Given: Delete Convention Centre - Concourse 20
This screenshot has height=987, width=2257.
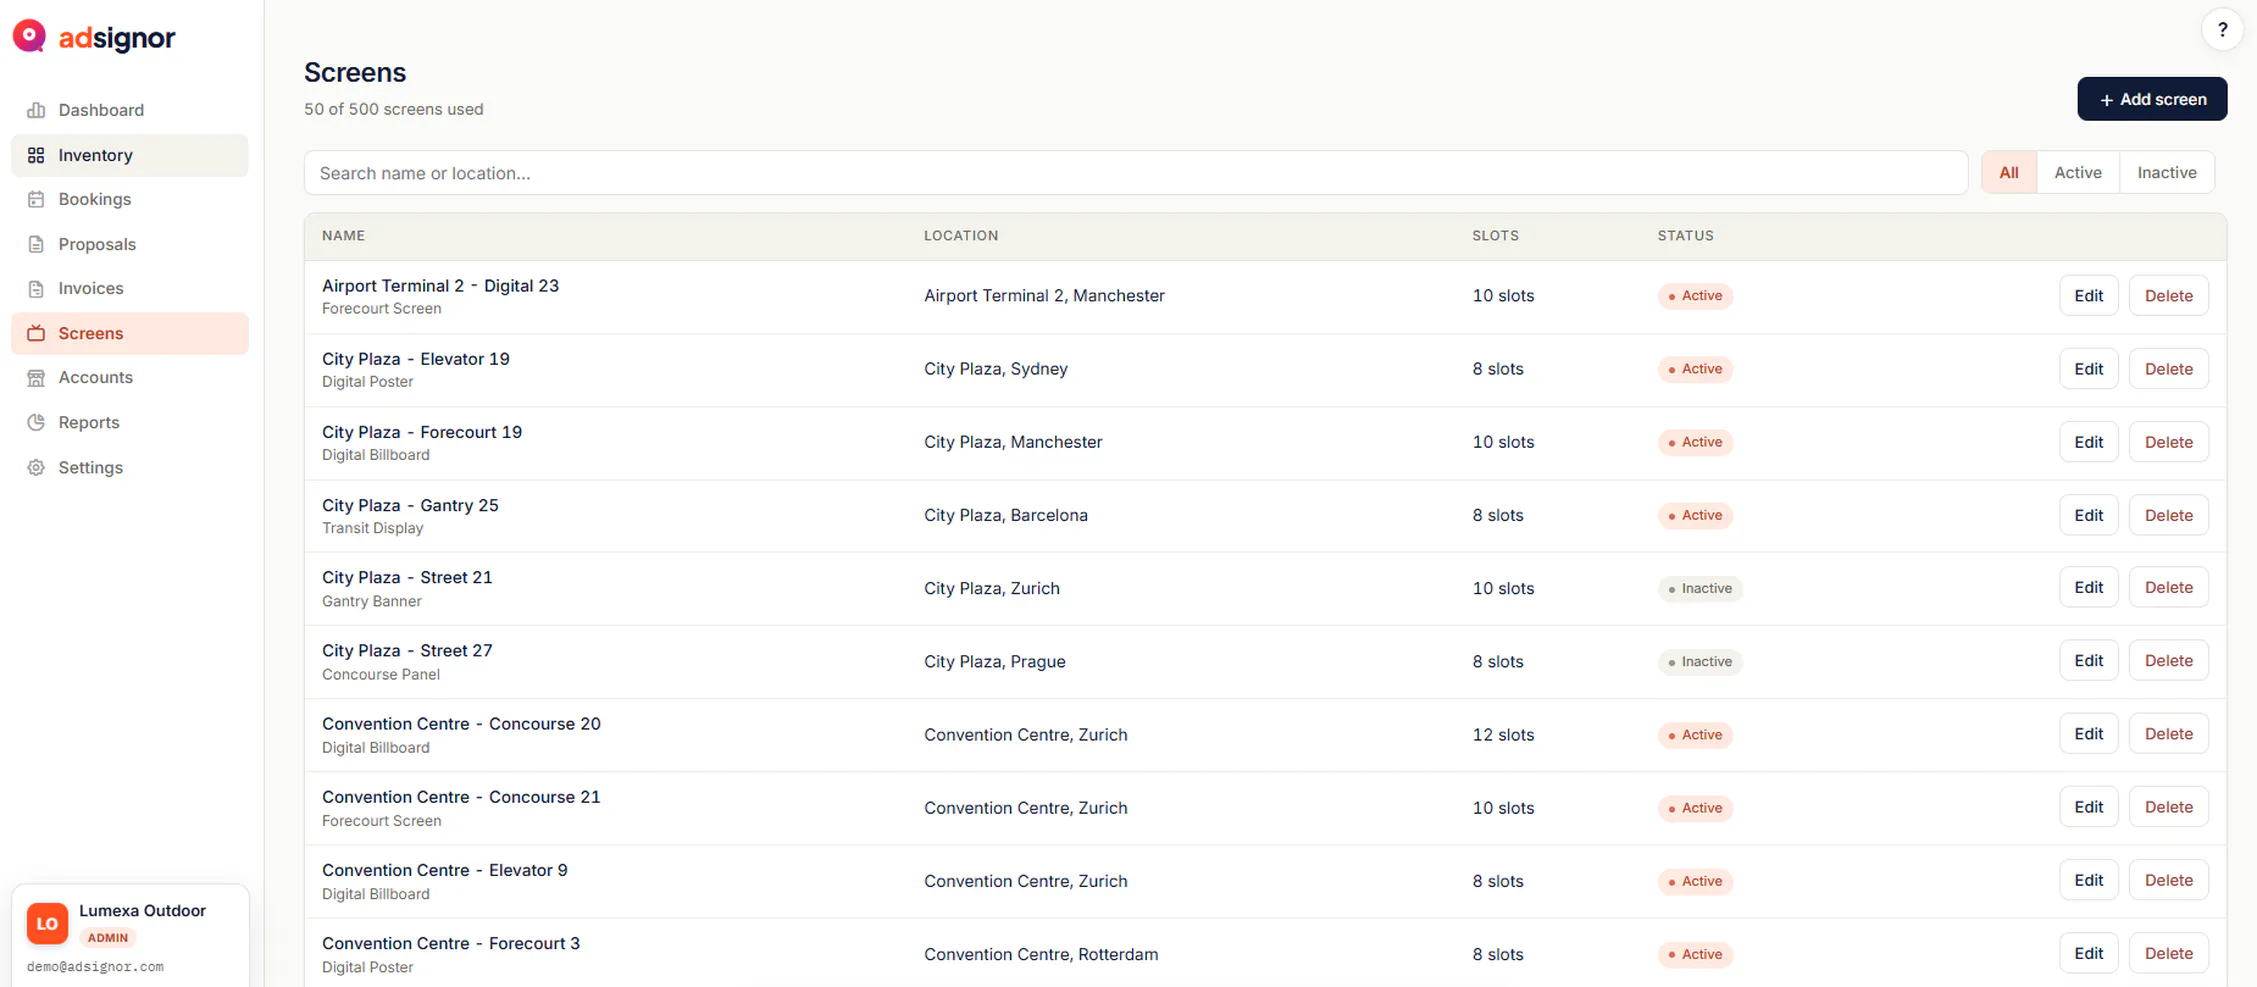Looking at the screenshot, I should [2168, 733].
